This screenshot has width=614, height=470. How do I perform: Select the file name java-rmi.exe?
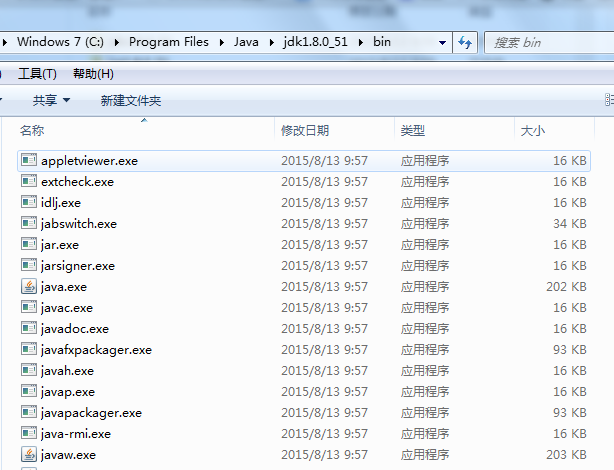pyautogui.click(x=76, y=434)
